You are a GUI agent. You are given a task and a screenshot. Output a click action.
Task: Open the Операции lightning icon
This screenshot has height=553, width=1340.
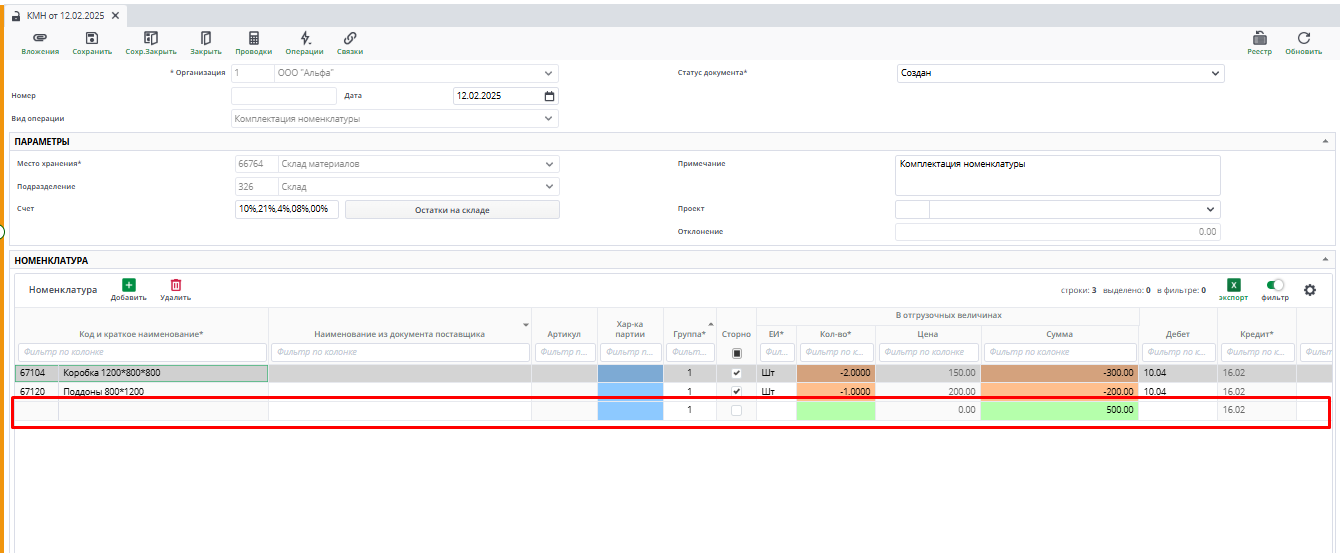click(x=304, y=38)
